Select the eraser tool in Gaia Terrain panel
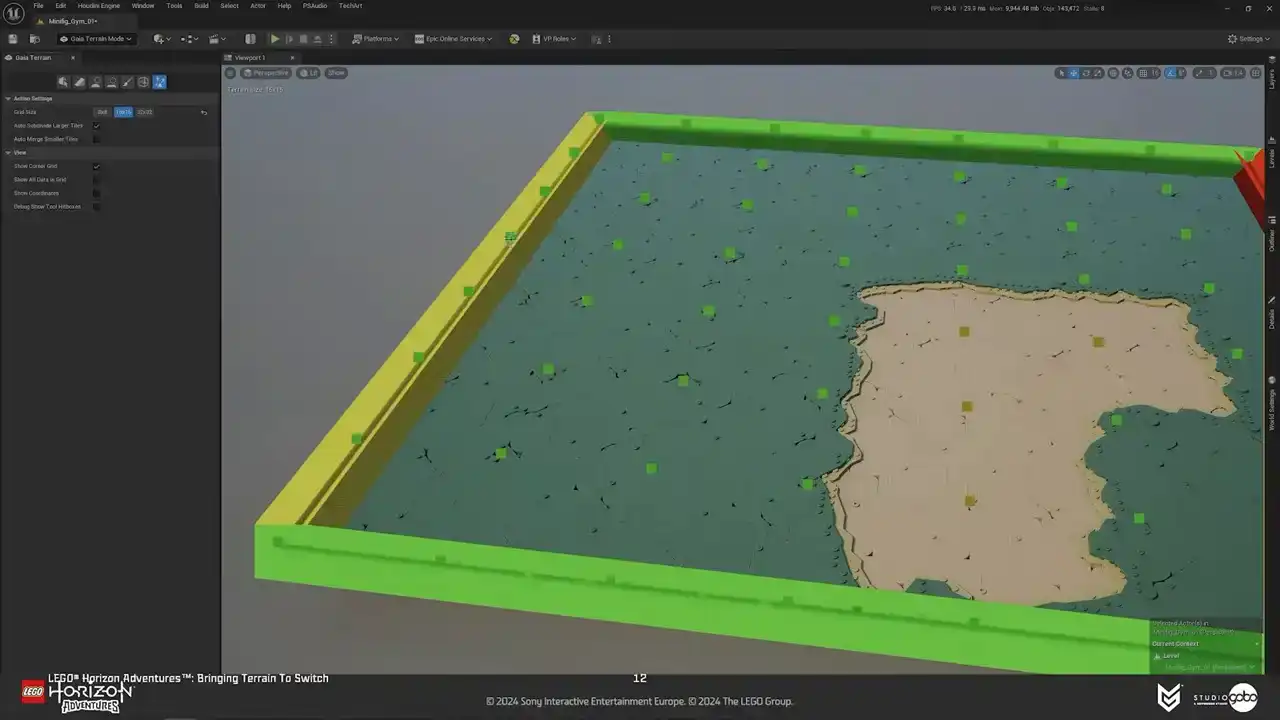Screen dimensions: 1280x720 [79, 82]
